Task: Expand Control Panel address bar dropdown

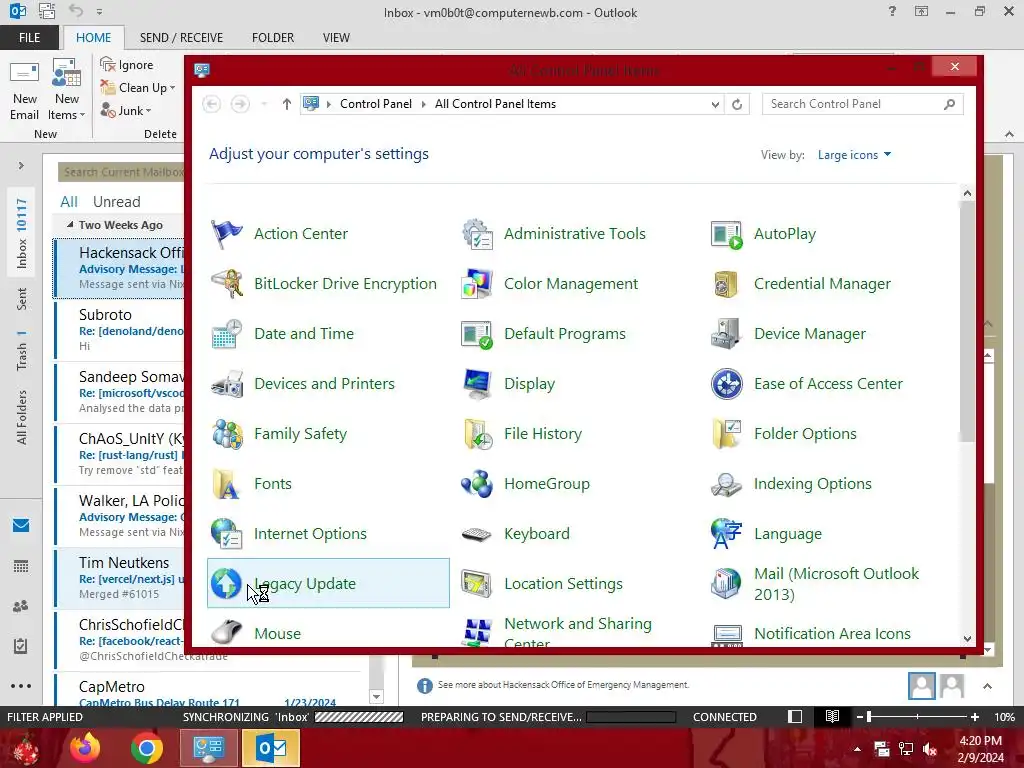Action: 715,104
